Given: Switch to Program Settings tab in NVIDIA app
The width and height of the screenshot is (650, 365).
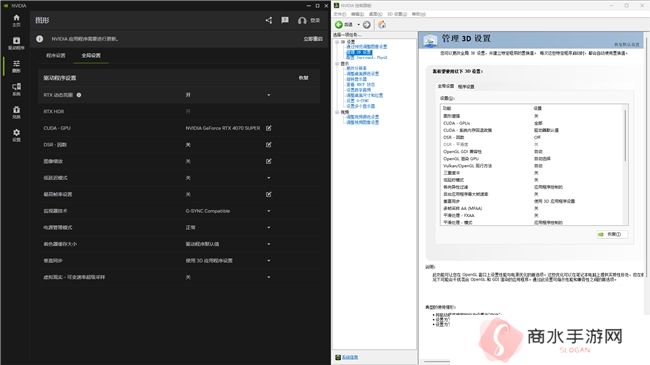Looking at the screenshot, I should click(x=56, y=55).
